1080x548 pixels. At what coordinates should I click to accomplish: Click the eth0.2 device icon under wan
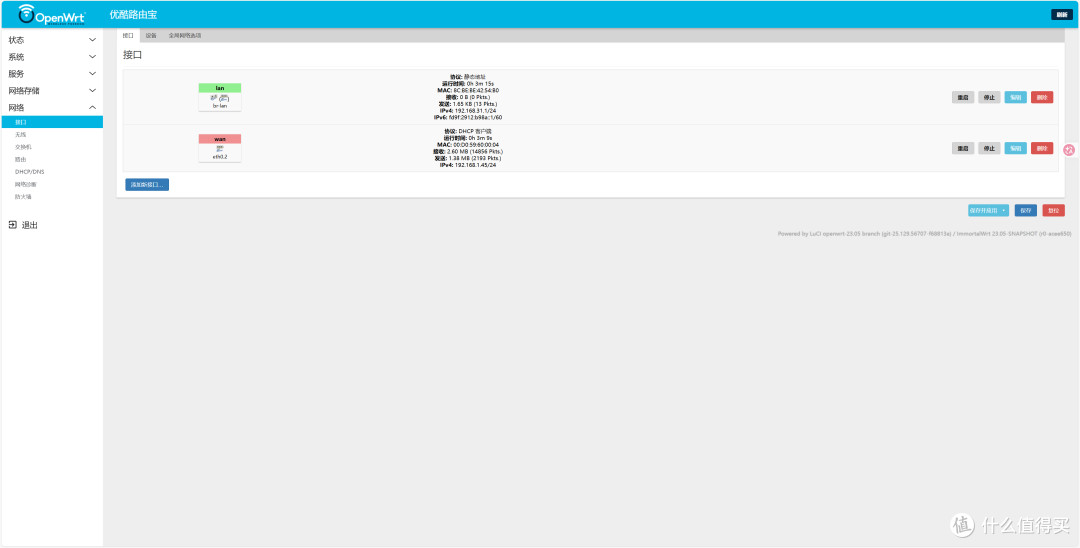220,149
